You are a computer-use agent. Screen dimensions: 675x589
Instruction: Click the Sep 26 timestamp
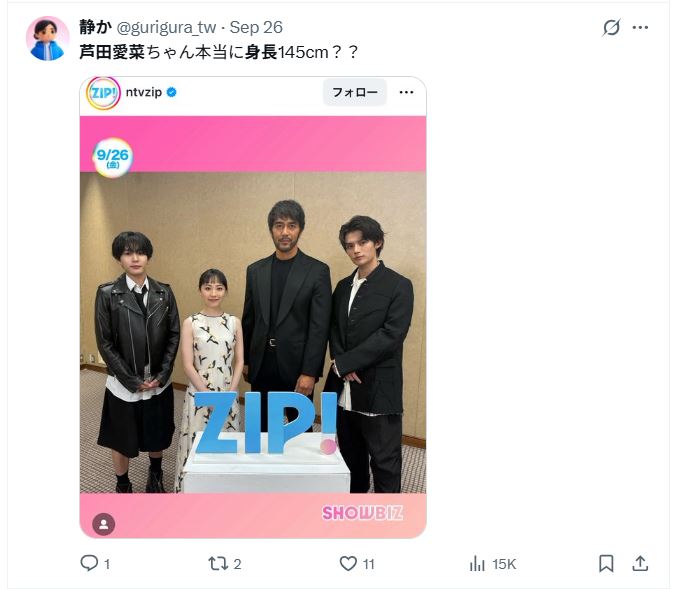[x=256, y=27]
